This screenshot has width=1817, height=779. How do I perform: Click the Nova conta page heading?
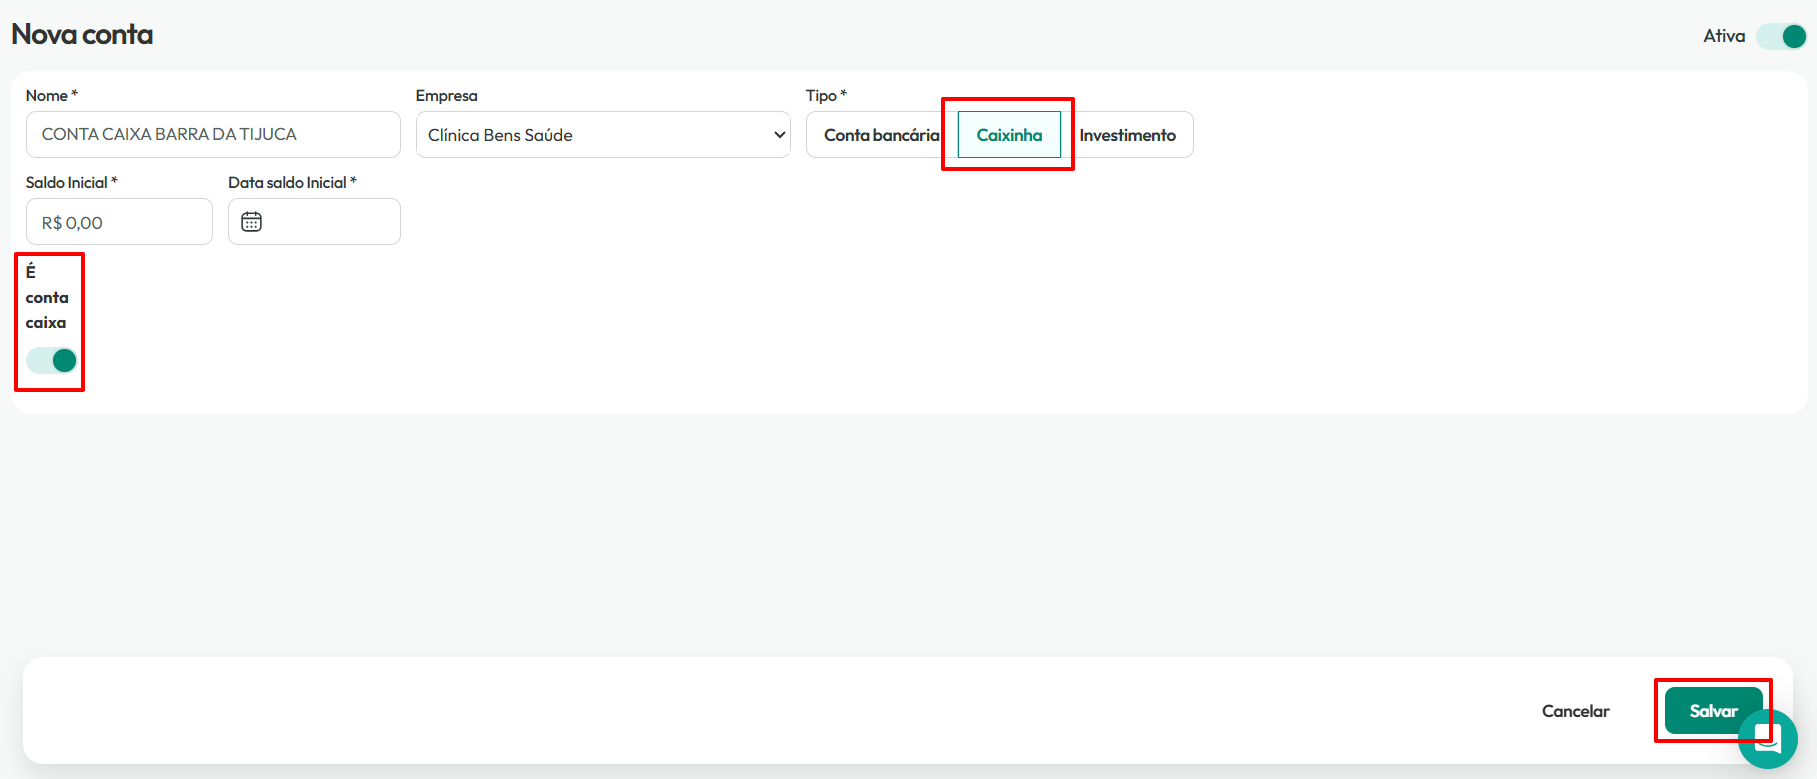(x=82, y=34)
